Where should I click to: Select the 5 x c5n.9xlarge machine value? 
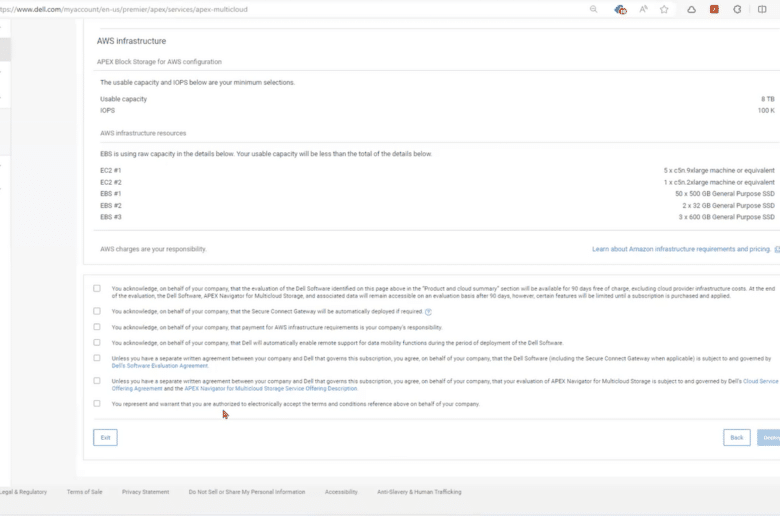click(719, 170)
